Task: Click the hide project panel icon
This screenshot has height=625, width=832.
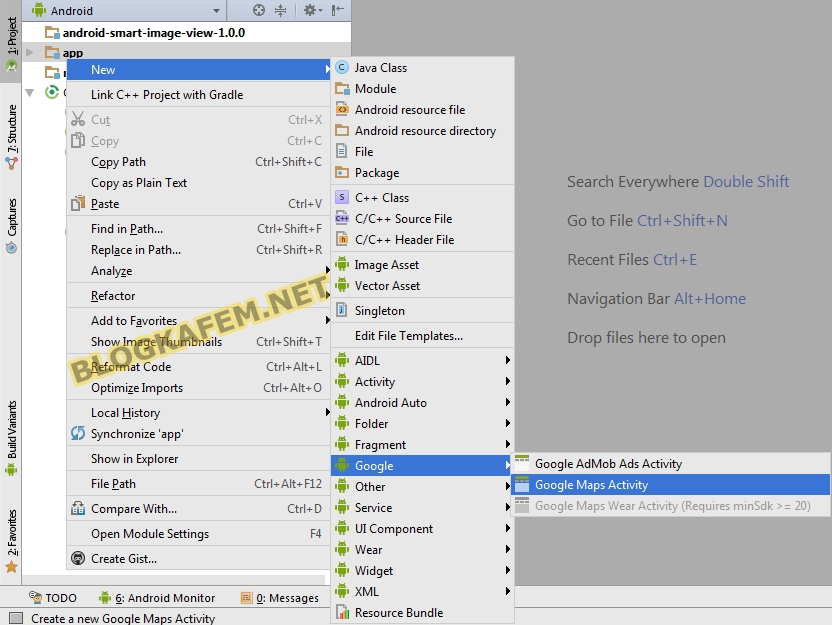Action: click(x=337, y=10)
